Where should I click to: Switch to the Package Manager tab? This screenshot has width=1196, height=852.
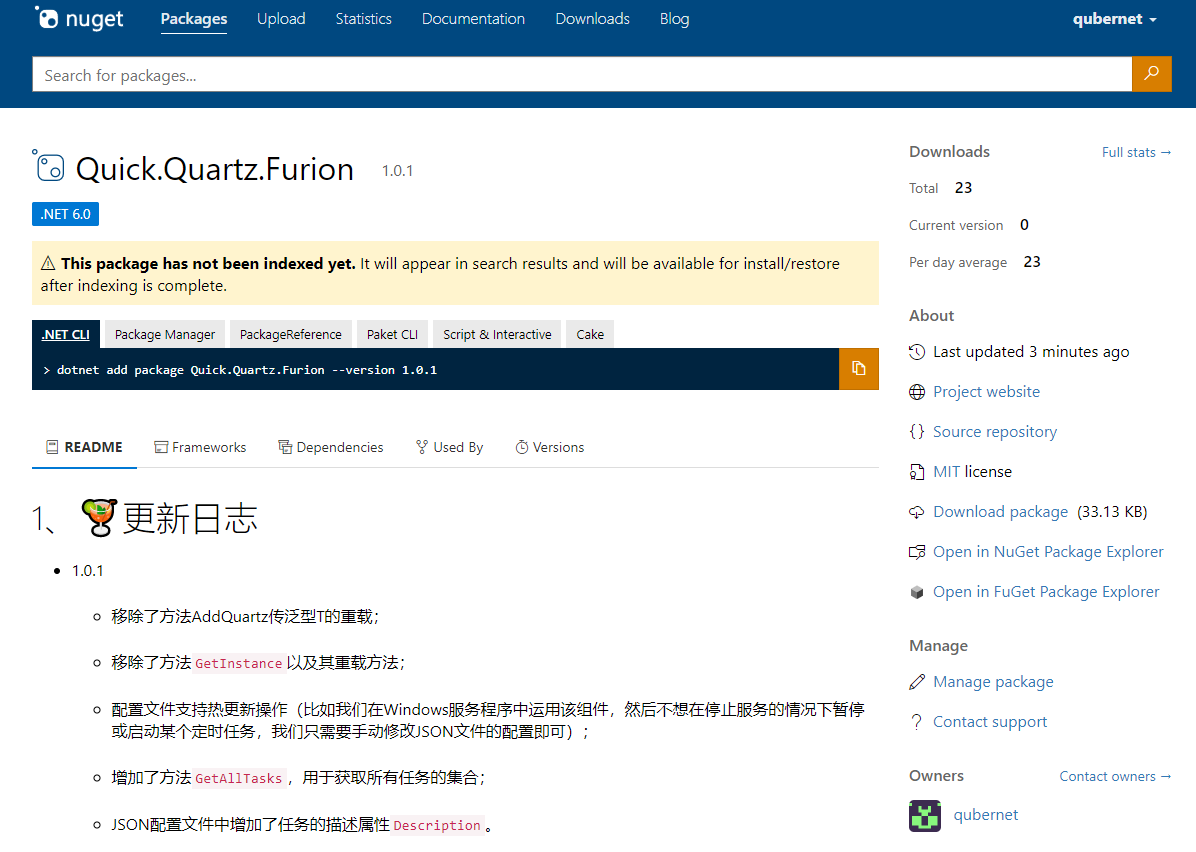pos(163,333)
